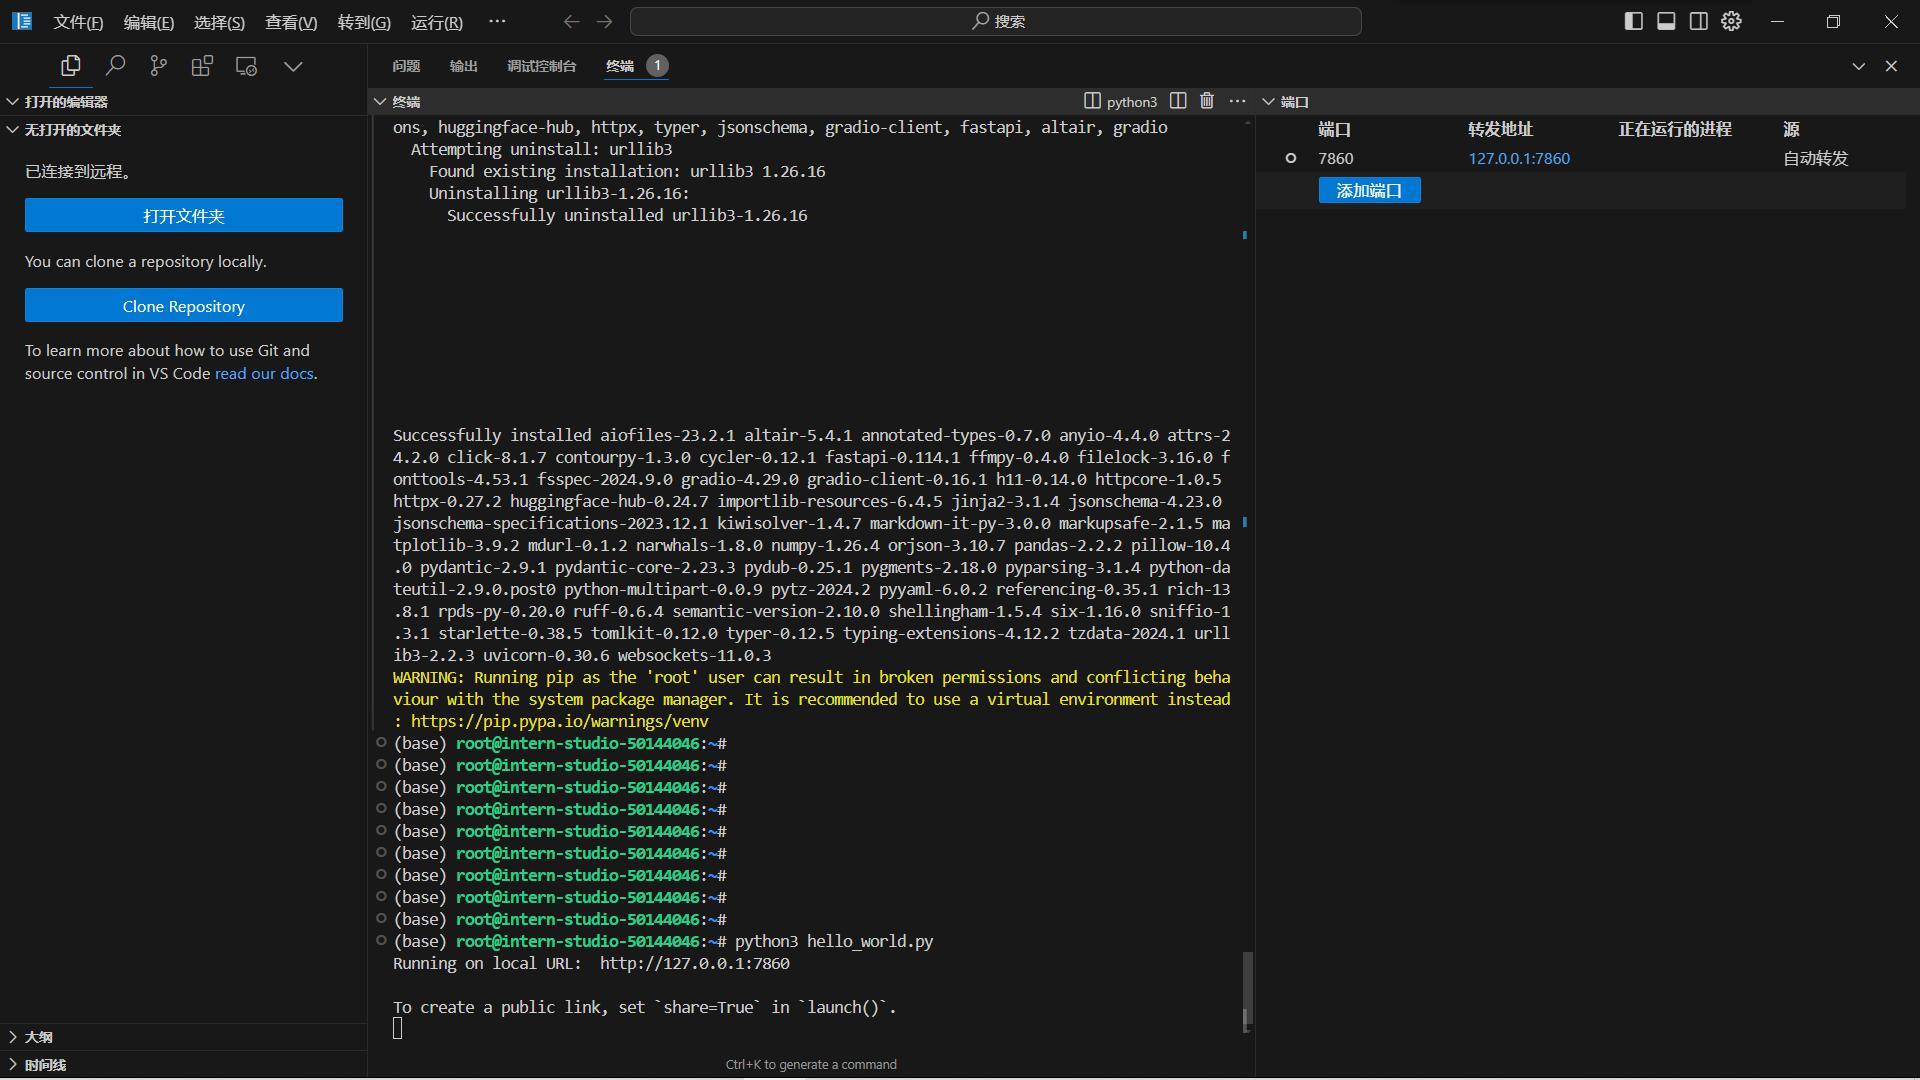Open the 查看(V) menu

pos(291,22)
